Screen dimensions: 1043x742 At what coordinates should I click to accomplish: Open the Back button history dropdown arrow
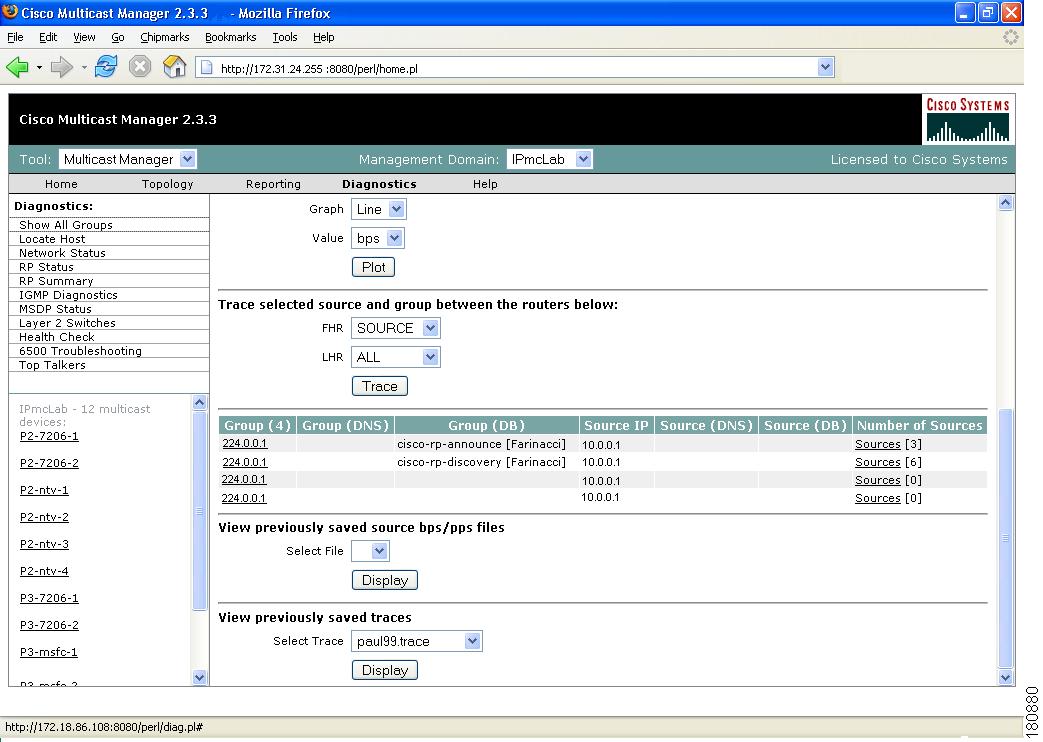click(x=39, y=67)
